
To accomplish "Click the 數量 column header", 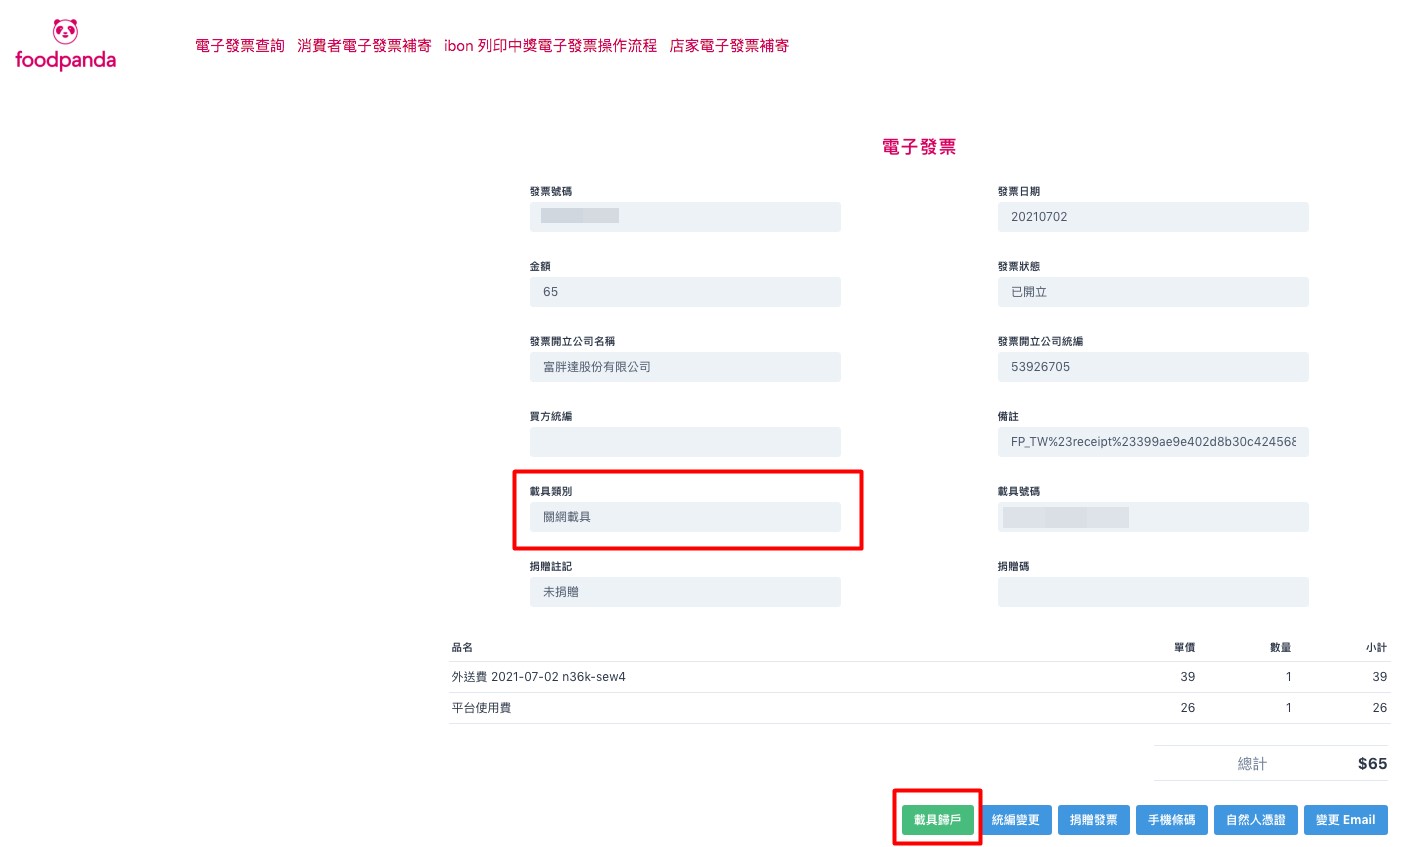I will (1280, 648).
